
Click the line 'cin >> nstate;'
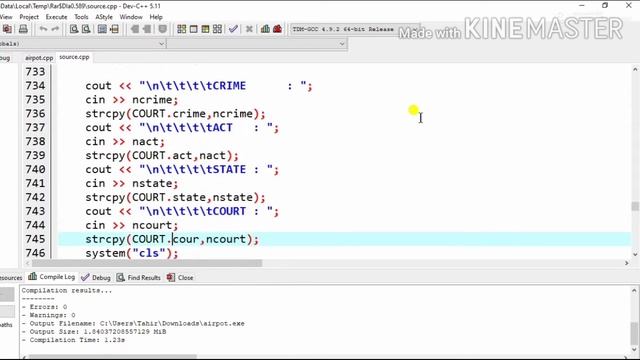point(131,183)
